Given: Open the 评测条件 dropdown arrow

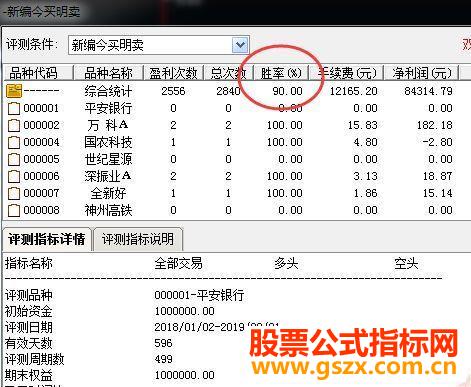Looking at the screenshot, I should pos(240,45).
